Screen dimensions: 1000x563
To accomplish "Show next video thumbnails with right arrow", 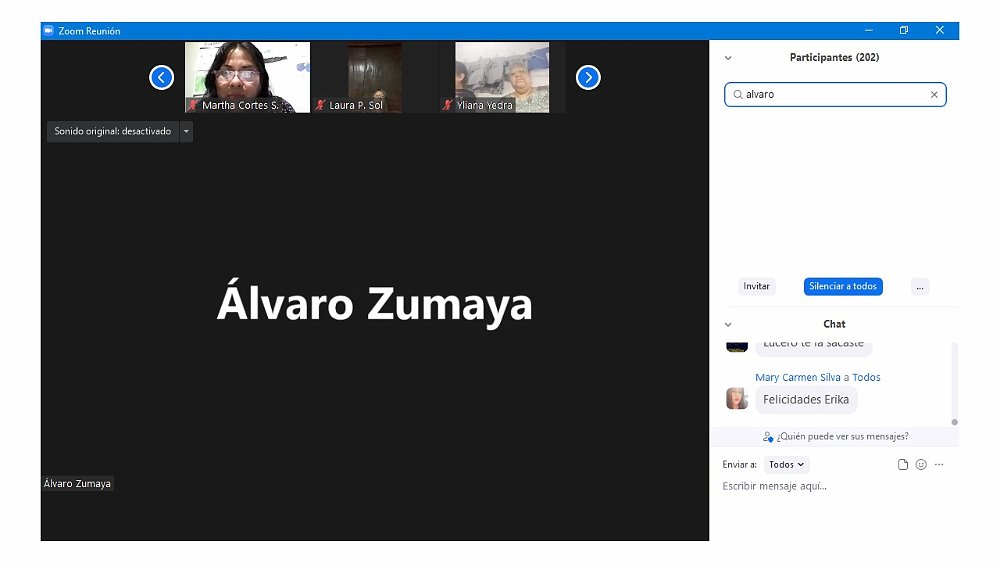I will click(x=588, y=77).
